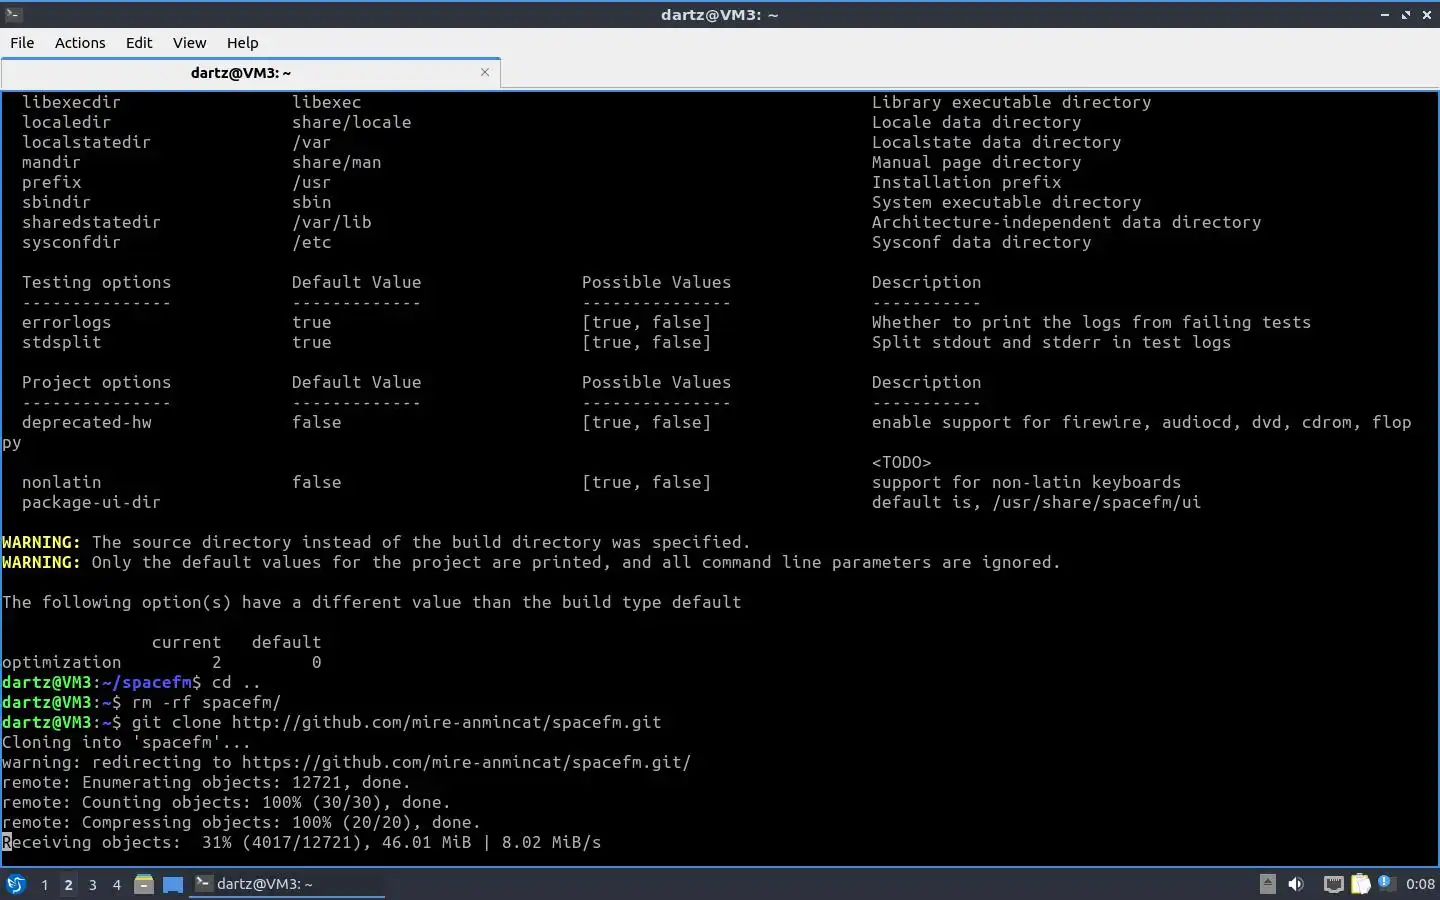Open the update notifier tray icon

1385,883
